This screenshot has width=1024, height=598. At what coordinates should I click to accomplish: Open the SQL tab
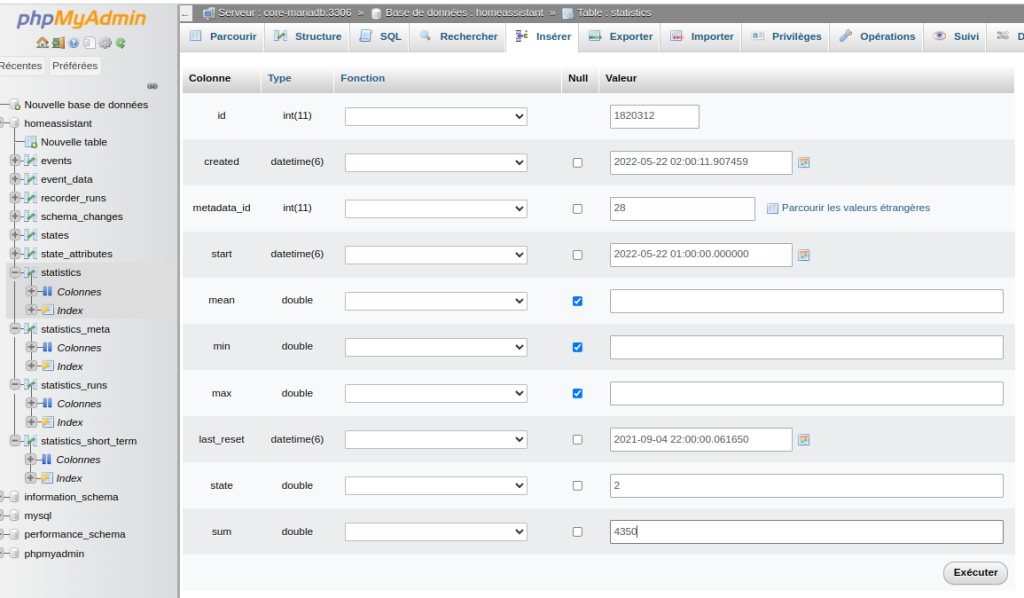click(381, 37)
